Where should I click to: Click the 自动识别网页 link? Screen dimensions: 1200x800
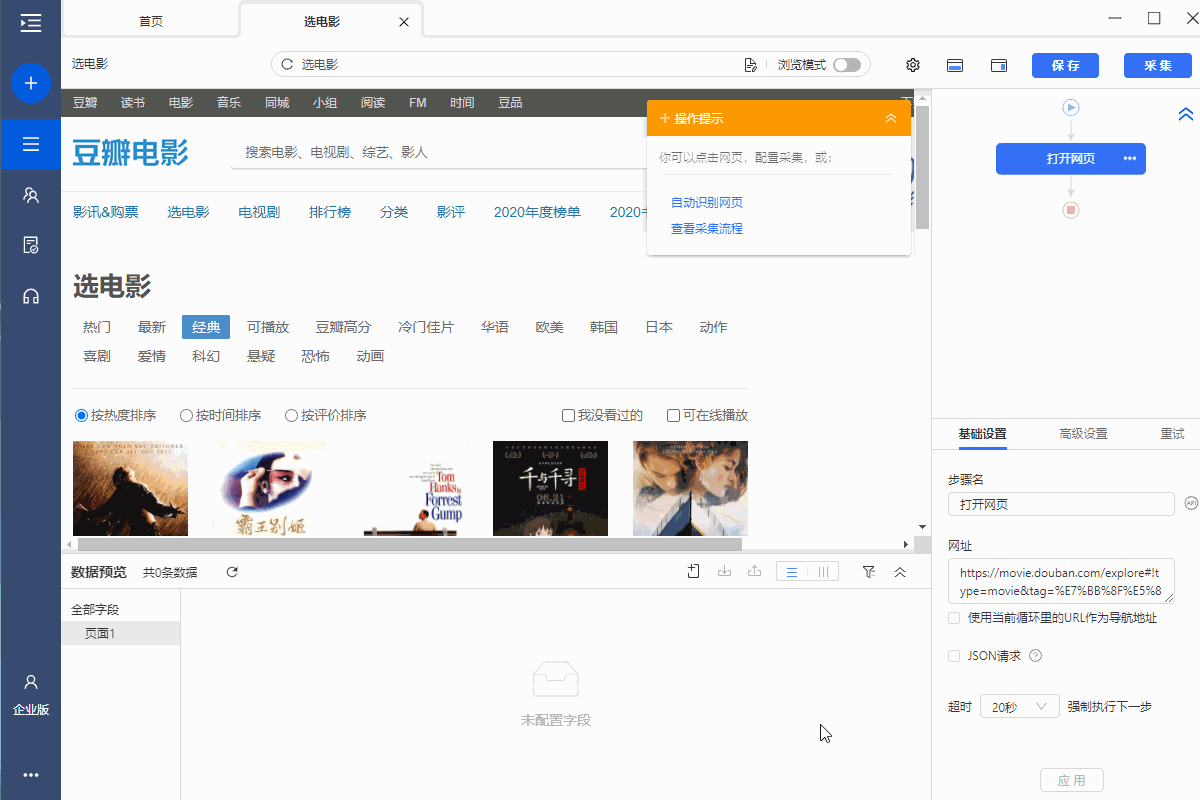click(707, 203)
